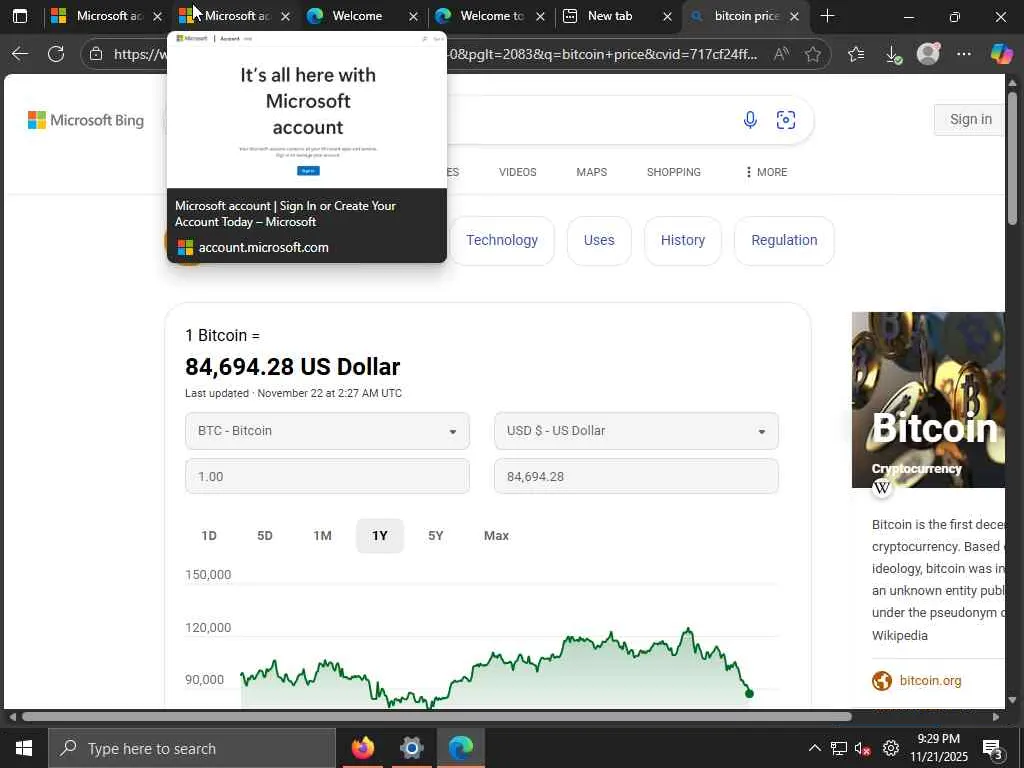Click the green endpoint dot on price chart
The height and width of the screenshot is (768, 1024).
[749, 694]
